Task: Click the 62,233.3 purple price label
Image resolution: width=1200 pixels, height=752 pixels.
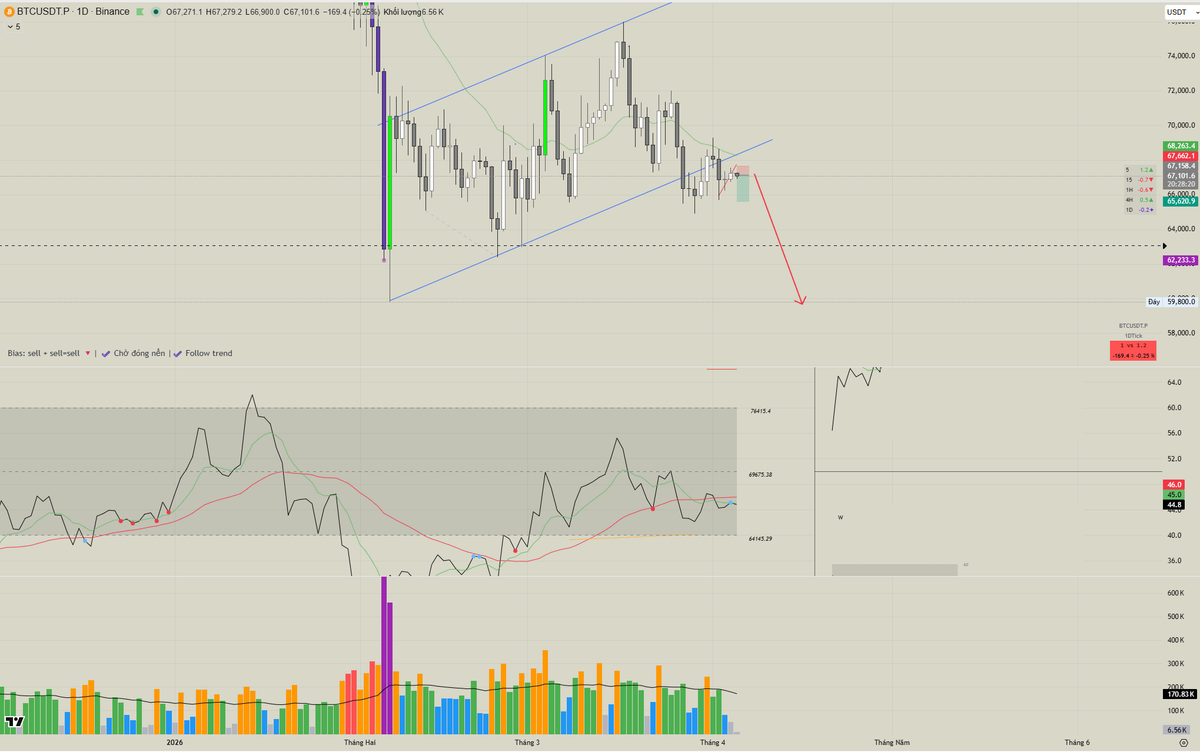Action: tap(1180, 260)
